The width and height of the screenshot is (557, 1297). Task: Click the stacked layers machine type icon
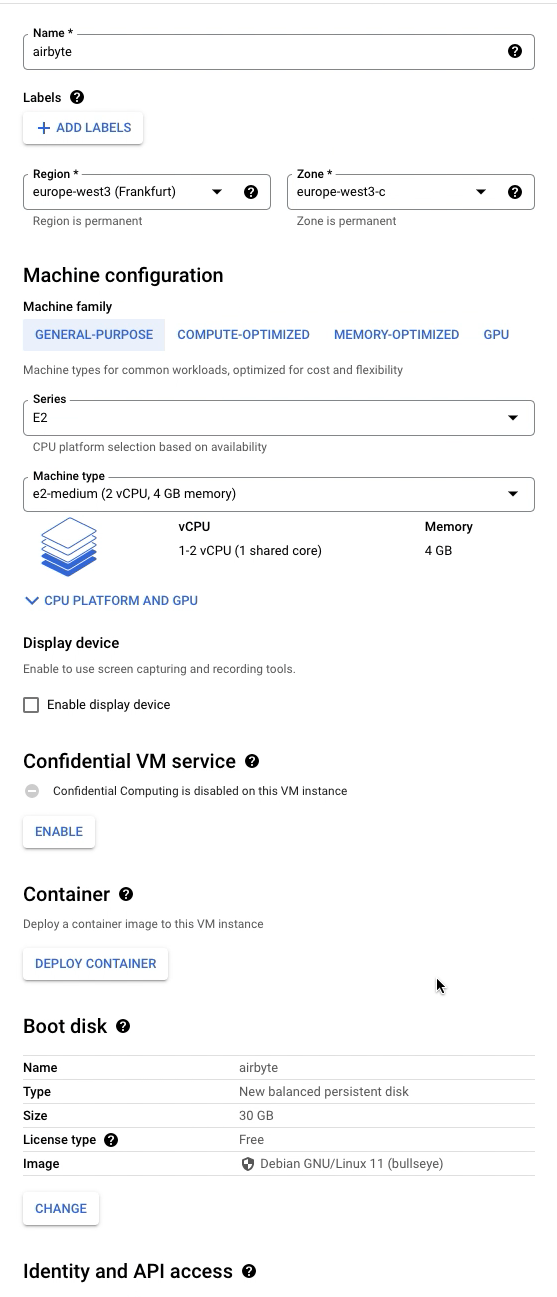pos(69,546)
